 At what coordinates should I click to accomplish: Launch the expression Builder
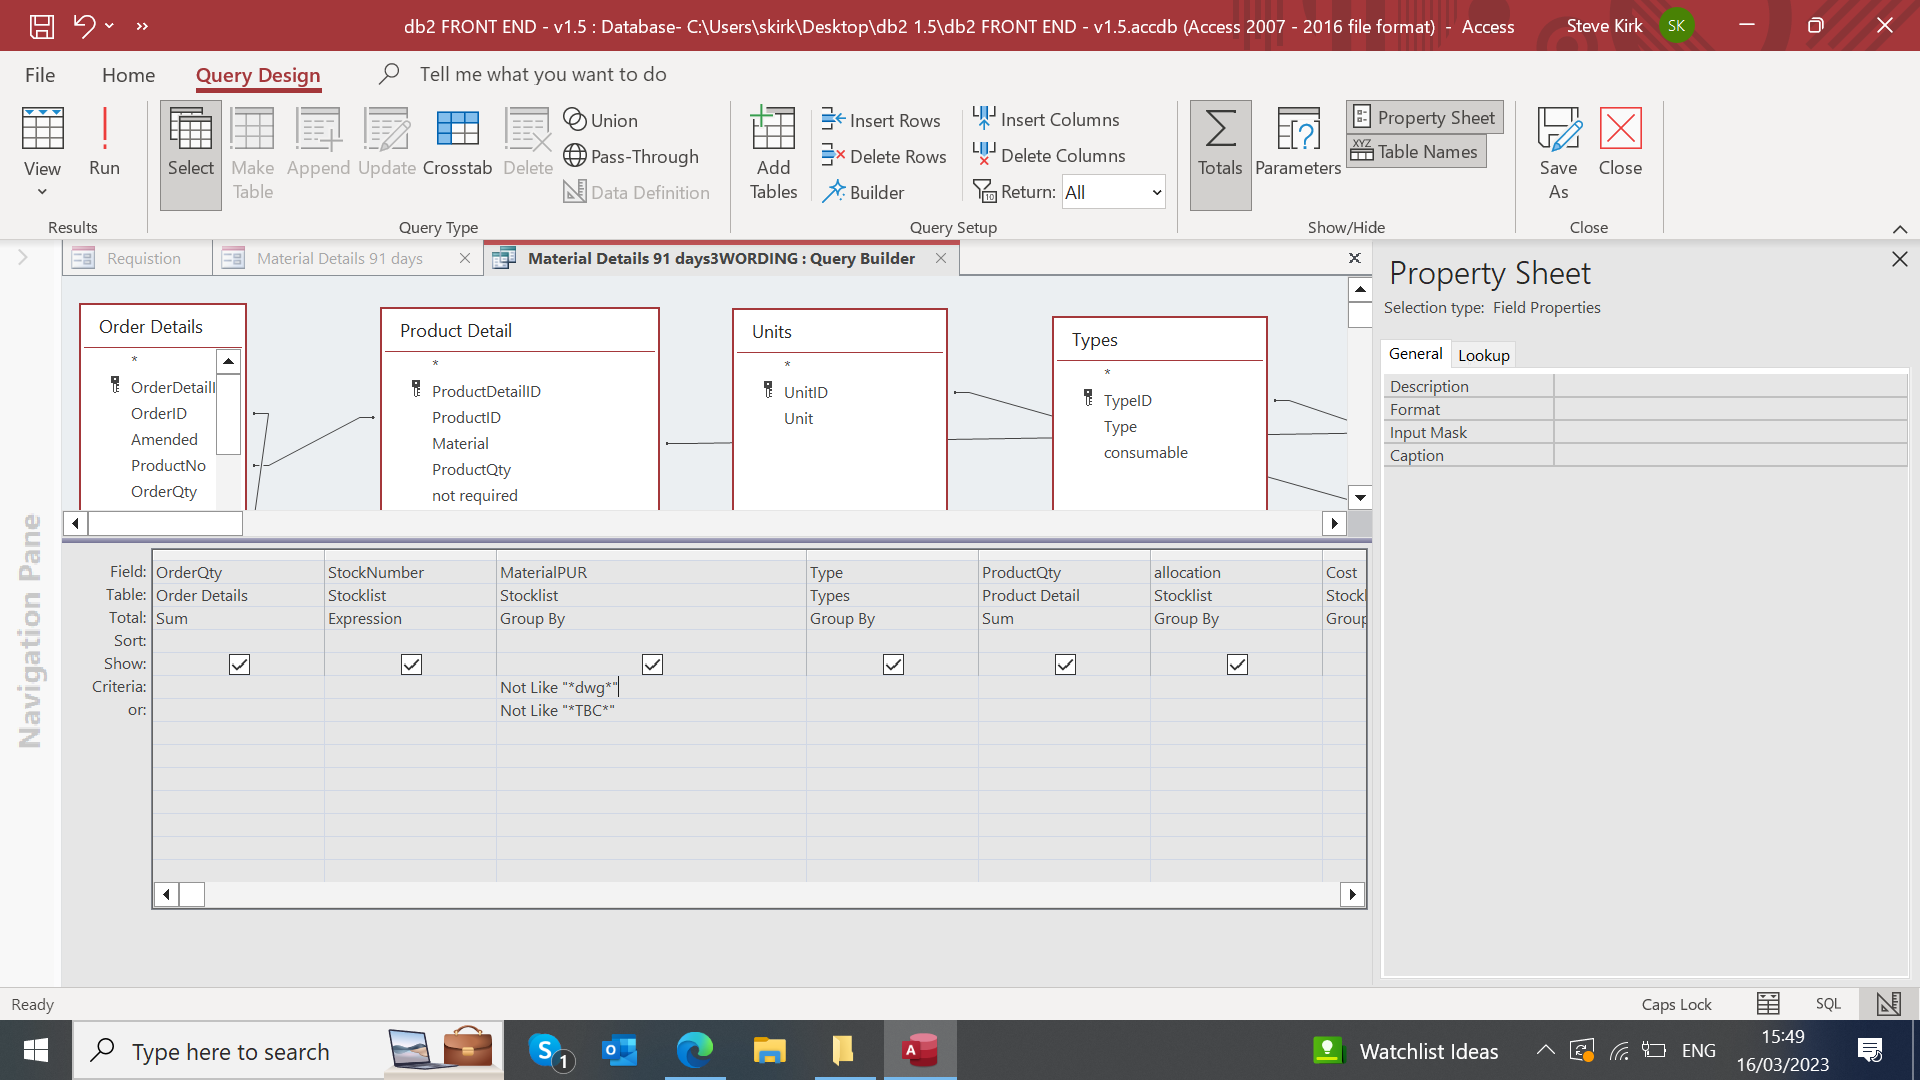pyautogui.click(x=863, y=192)
